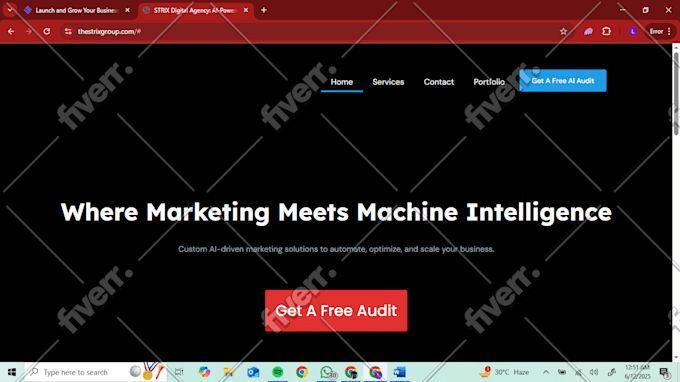Screen dimensions: 680x382
Task: Open the battery status icon
Action: coord(562,372)
